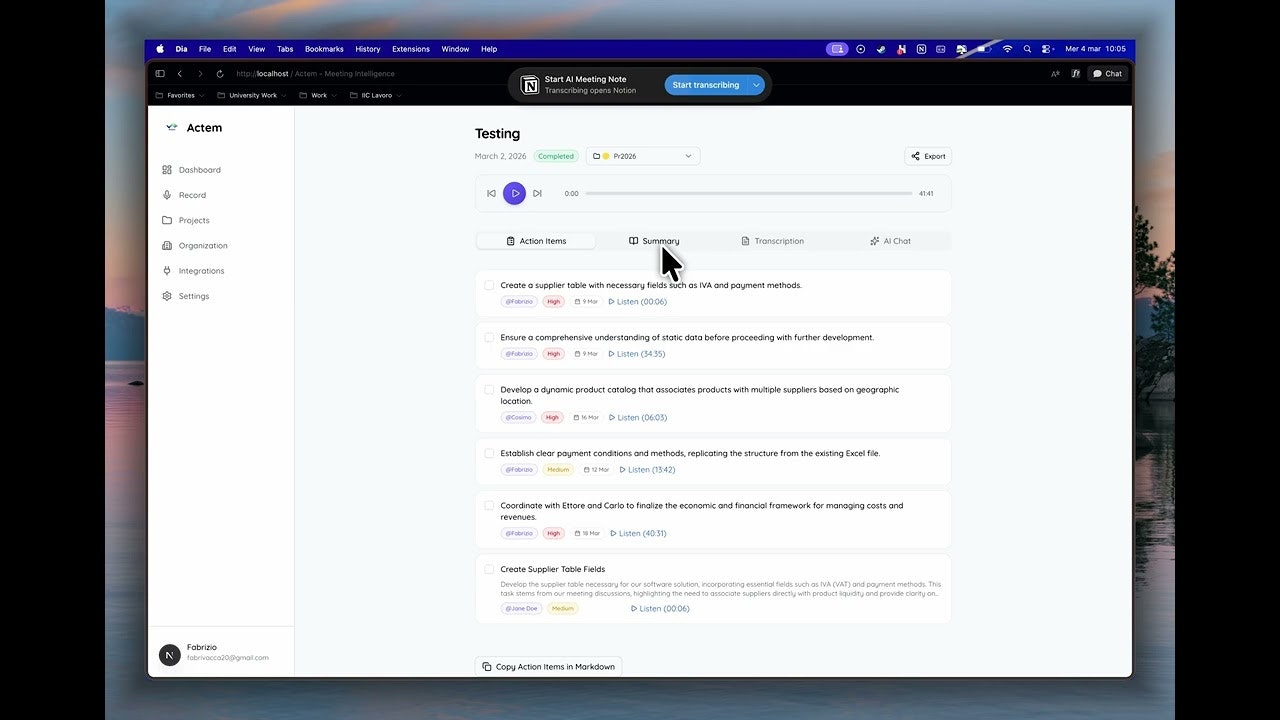Screen dimensions: 1280x720
Task: Toggle the browser sidebar panel icon
Action: [x=160, y=73]
